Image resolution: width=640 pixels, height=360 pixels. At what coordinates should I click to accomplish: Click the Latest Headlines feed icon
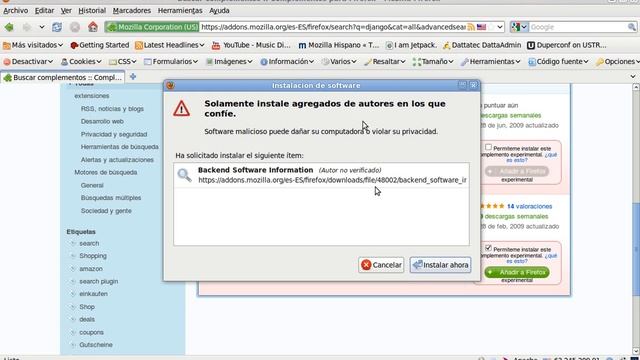tap(139, 45)
